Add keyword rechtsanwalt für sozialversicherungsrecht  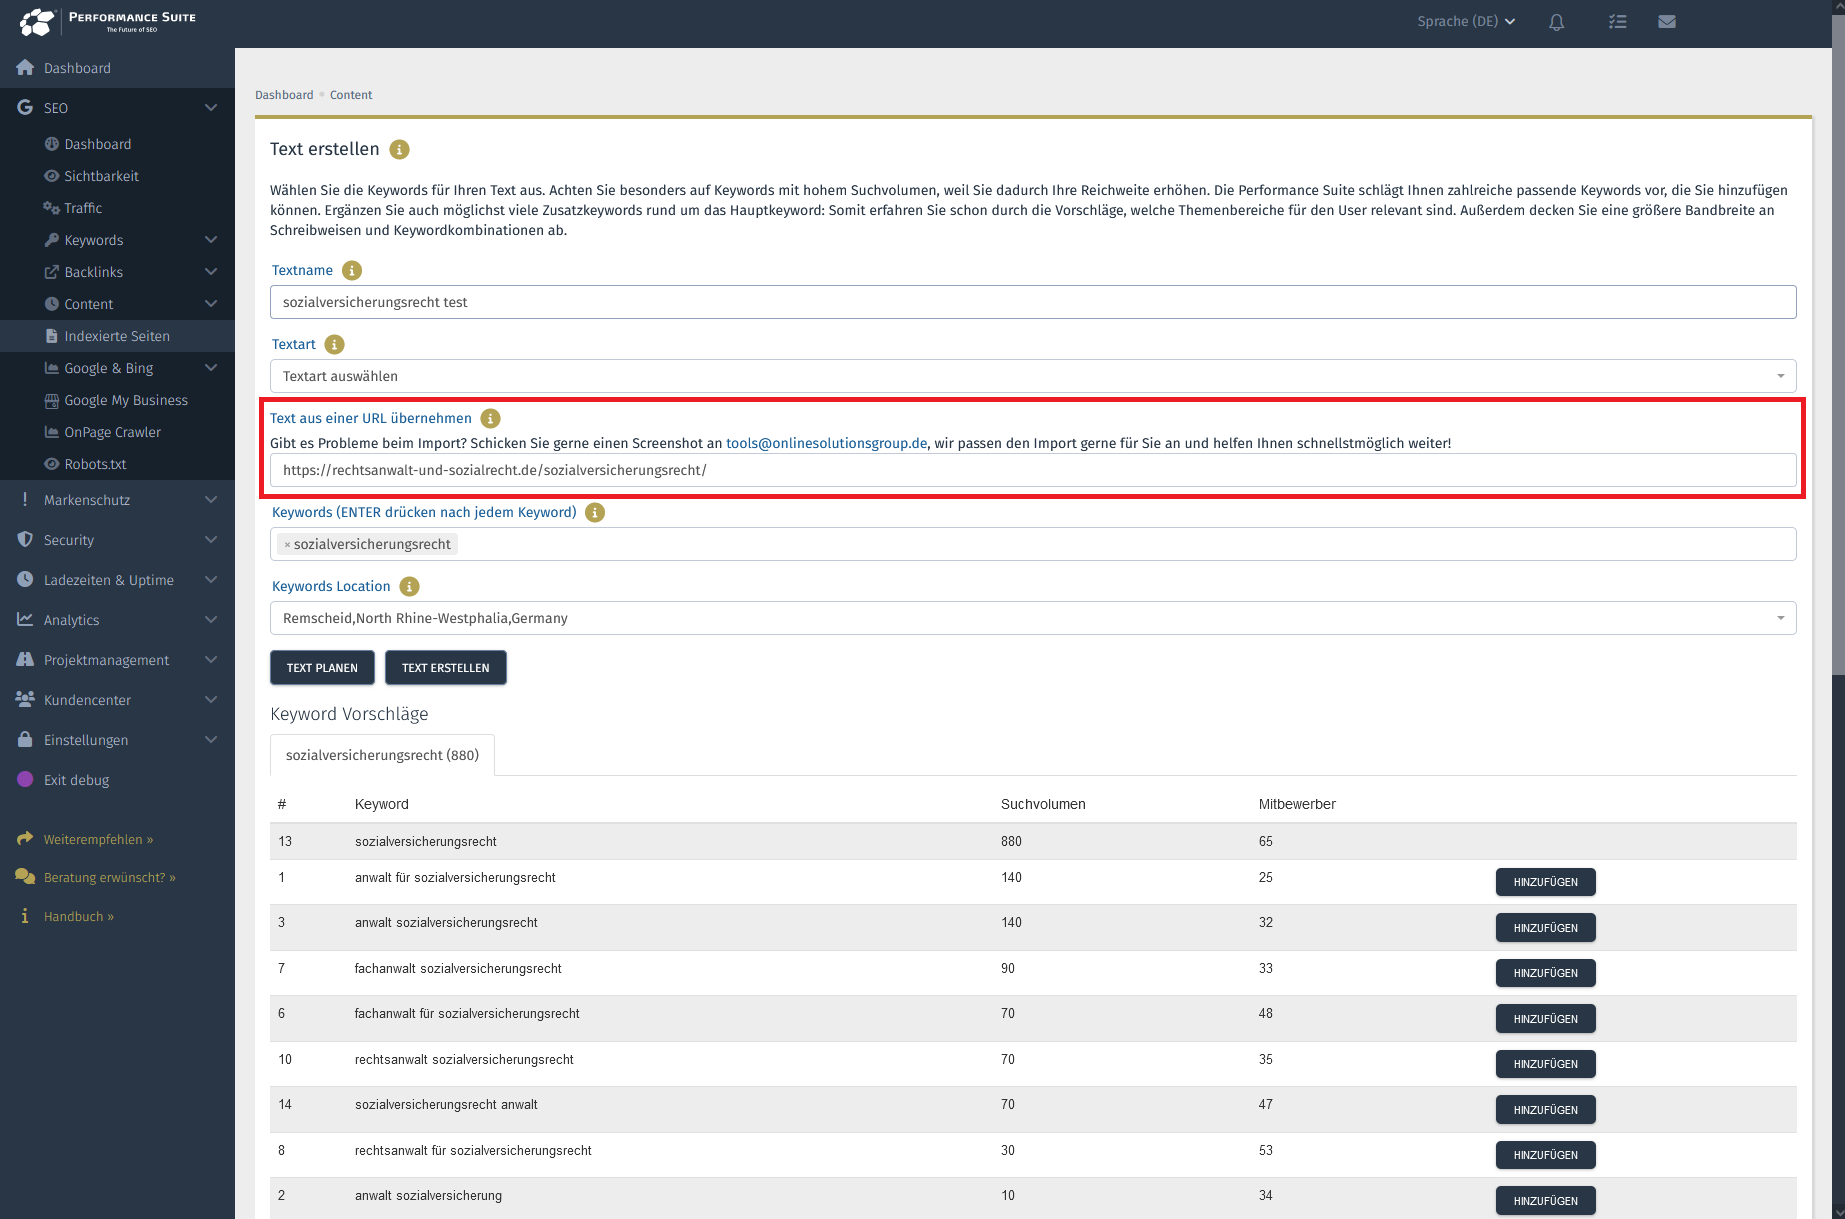(x=1545, y=1155)
